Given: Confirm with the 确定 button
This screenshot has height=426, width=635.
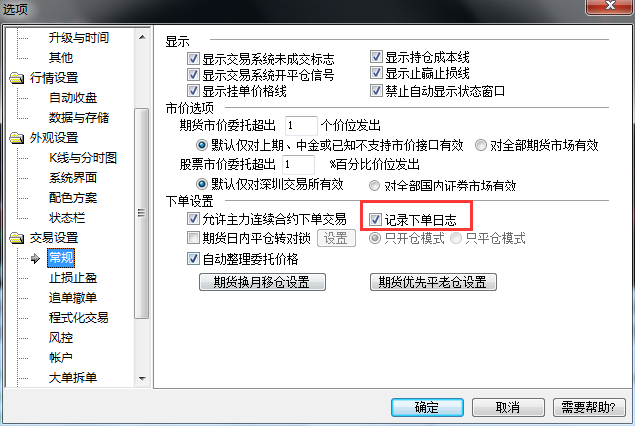Looking at the screenshot, I should click(427, 407).
